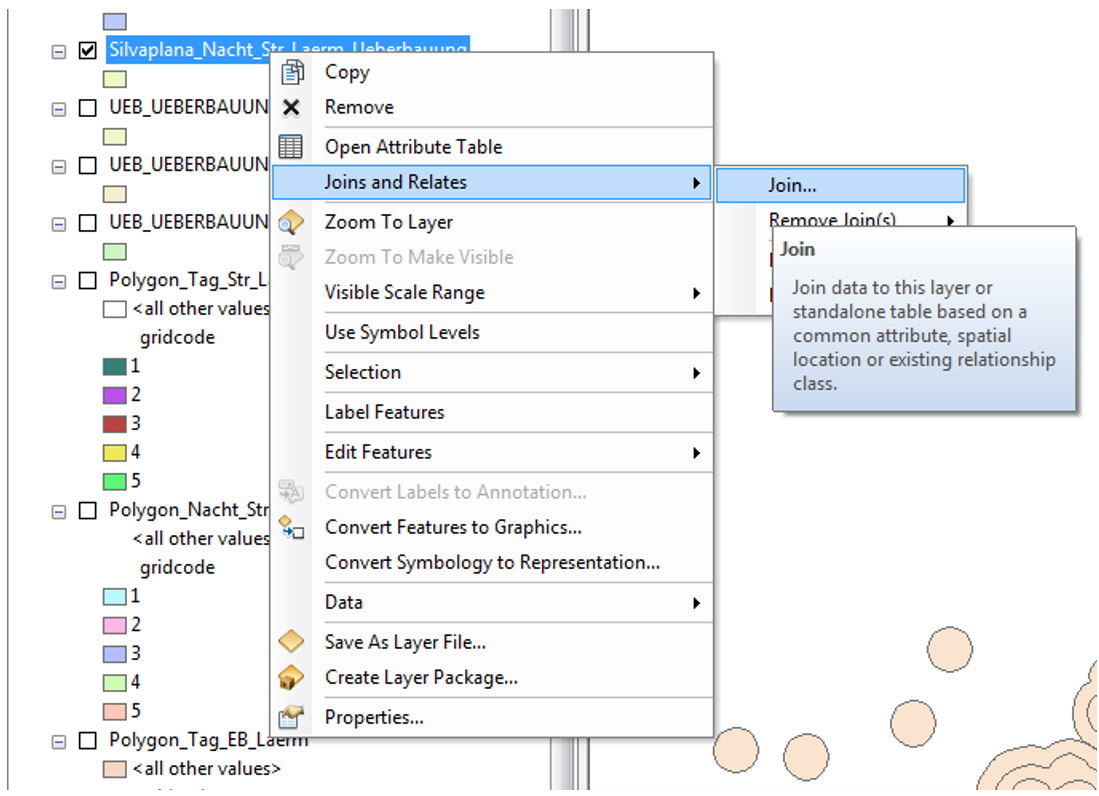1099x796 pixels.
Task: Click the Convert Features to Graphics icon
Action: pos(291,527)
